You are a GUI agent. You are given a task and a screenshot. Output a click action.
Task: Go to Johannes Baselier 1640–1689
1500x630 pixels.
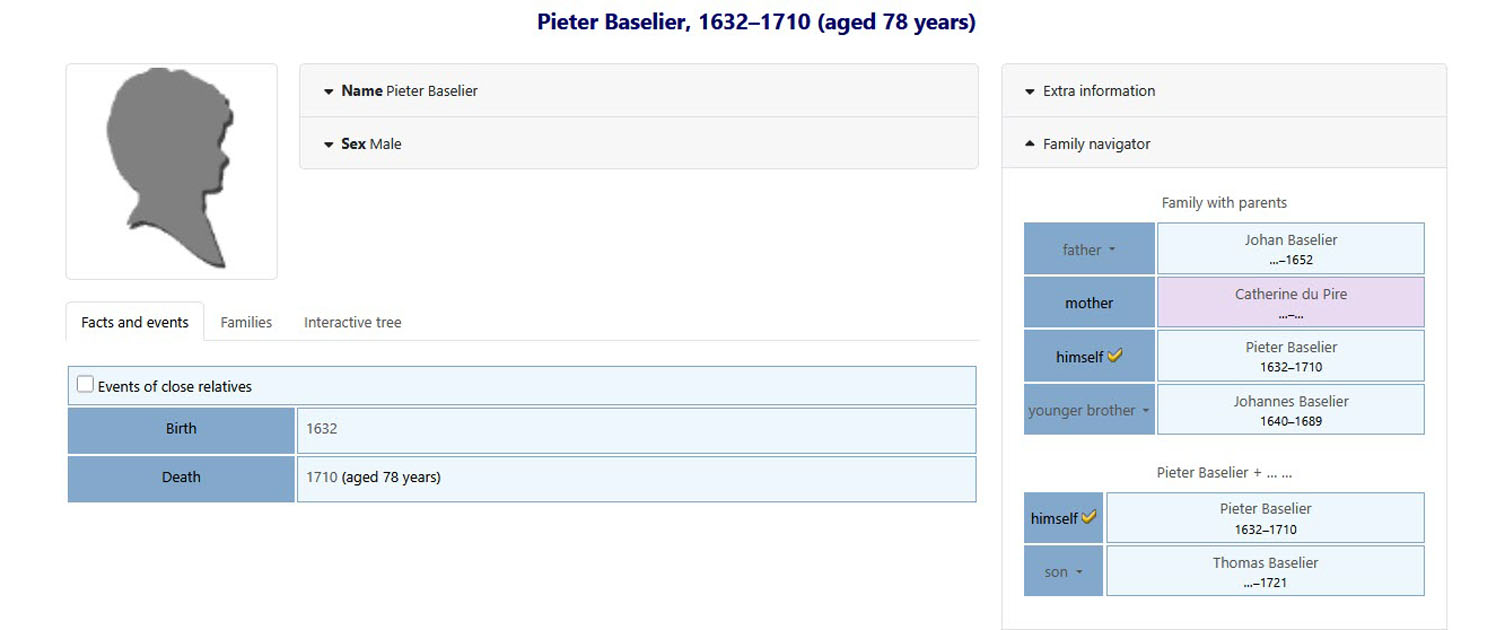1291,410
